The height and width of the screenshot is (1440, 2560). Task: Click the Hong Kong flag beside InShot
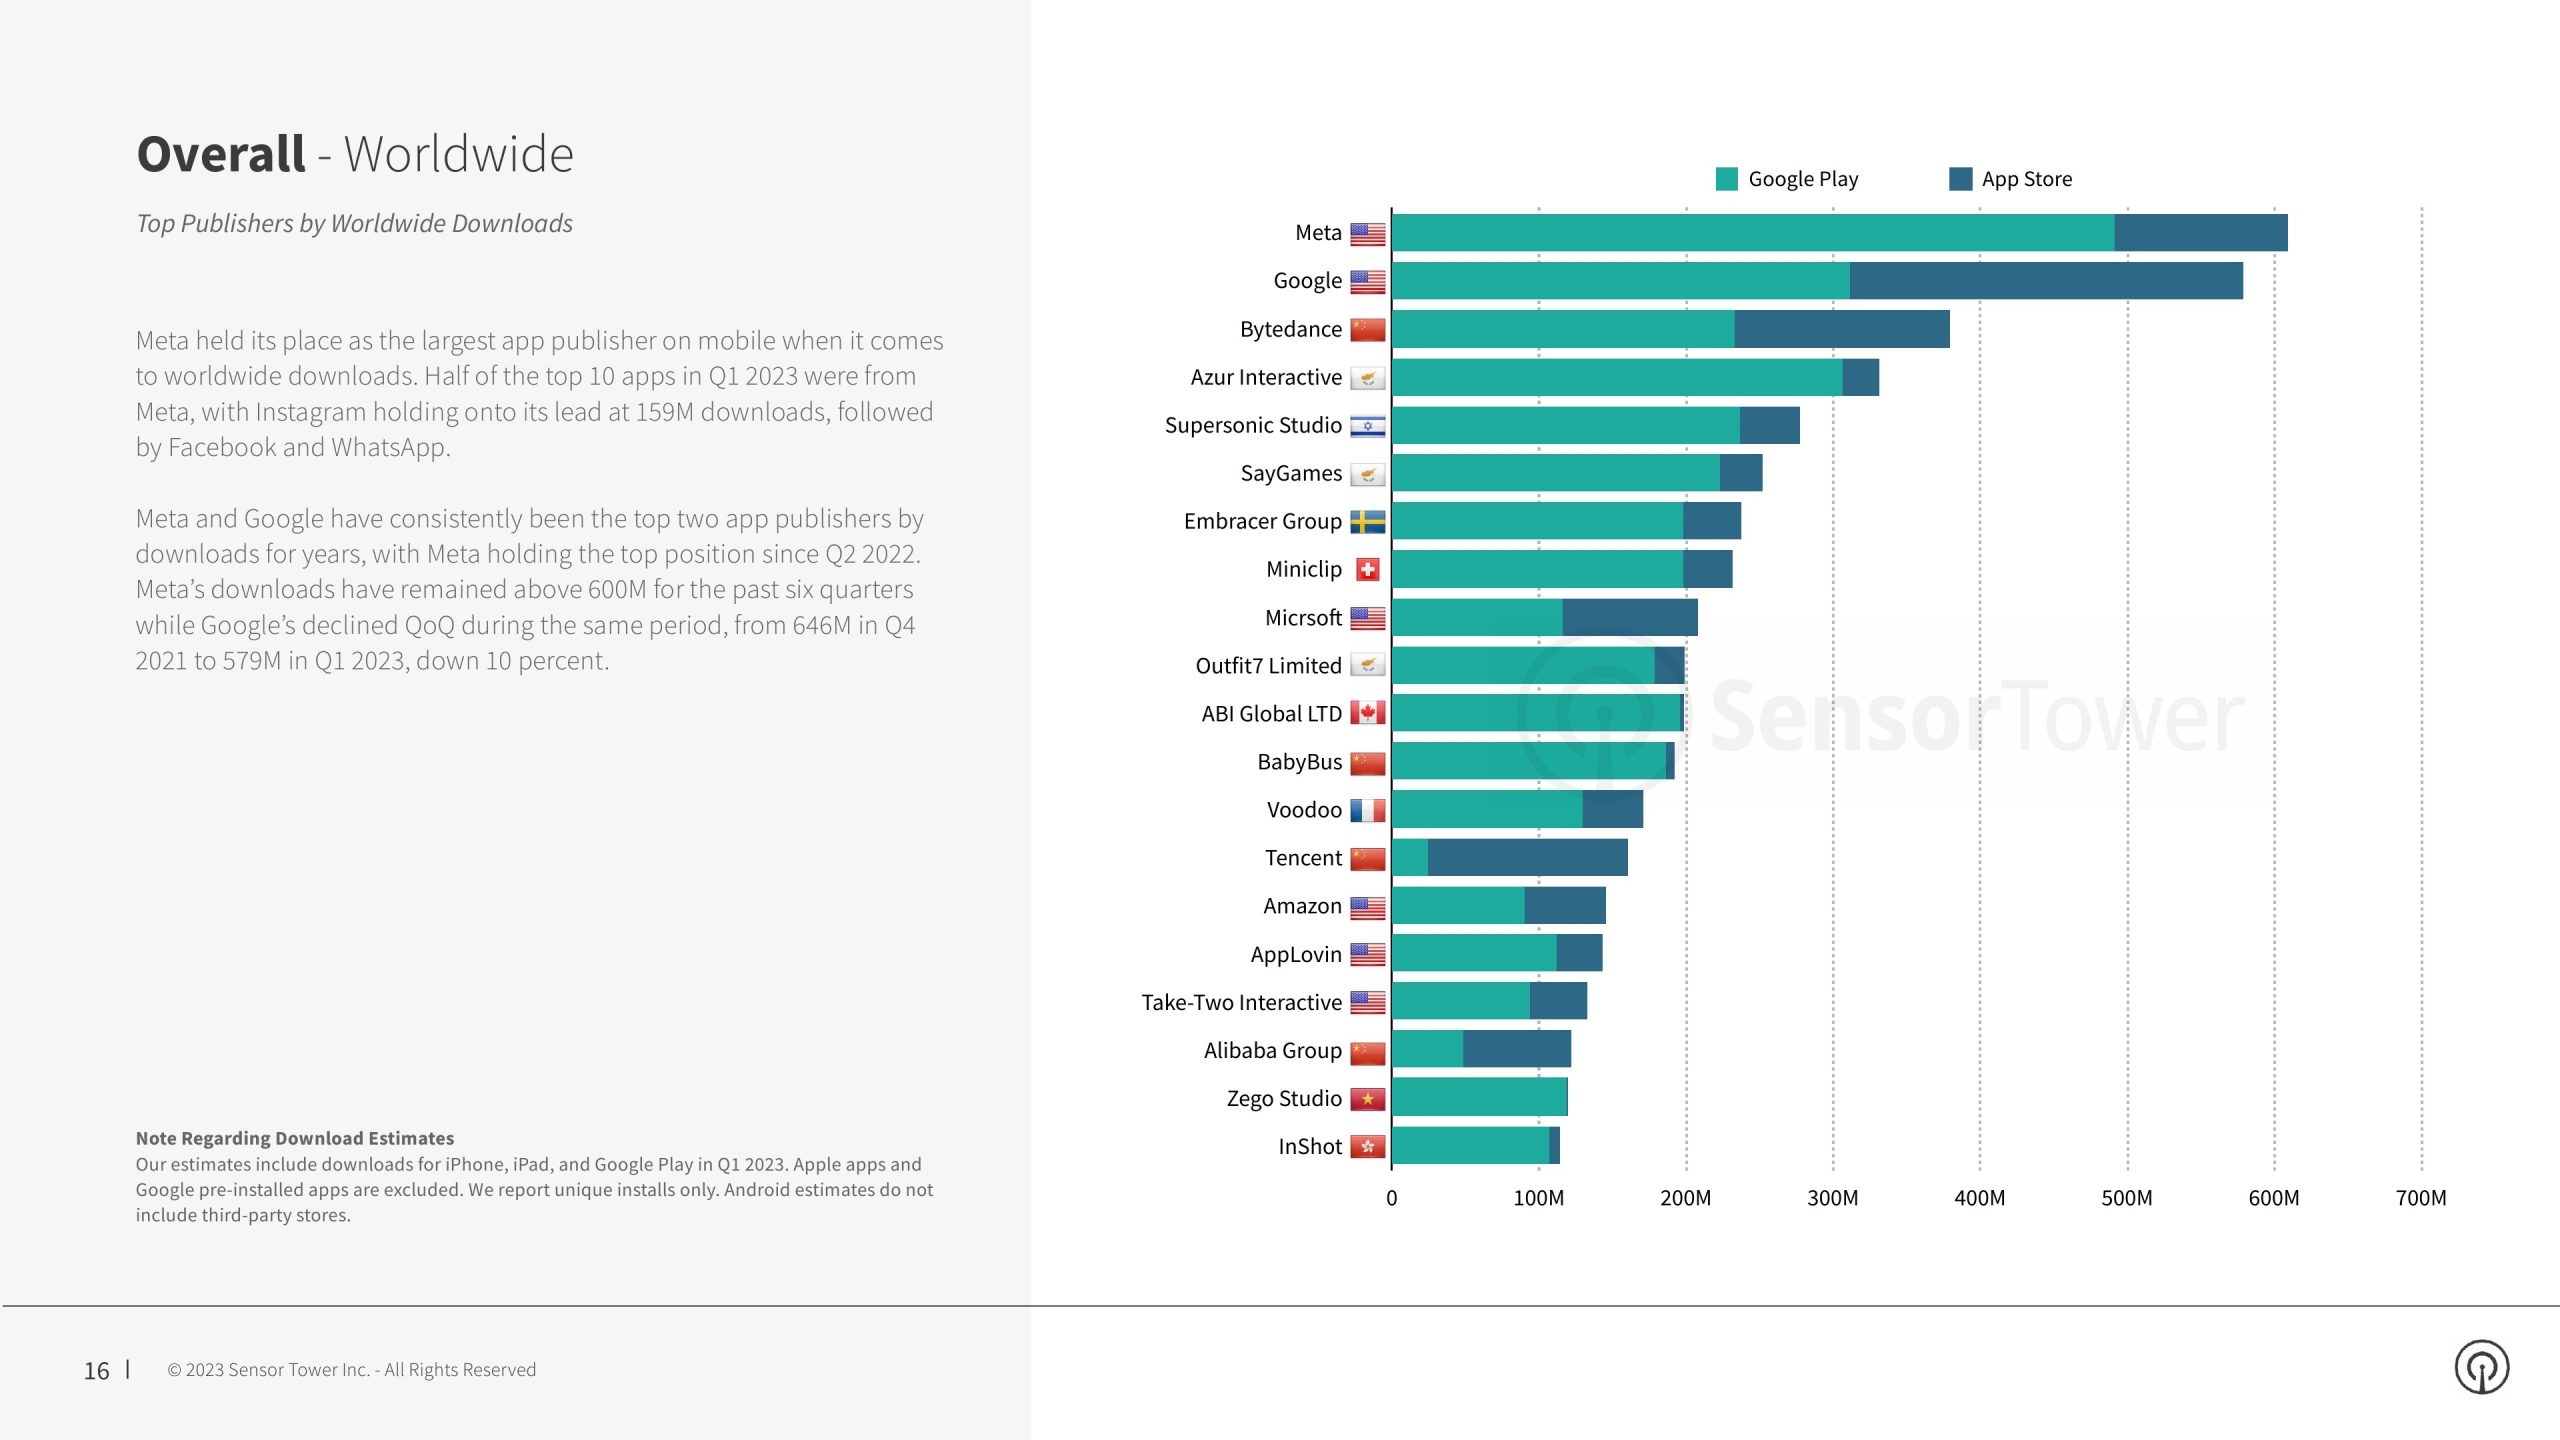tap(1367, 1147)
